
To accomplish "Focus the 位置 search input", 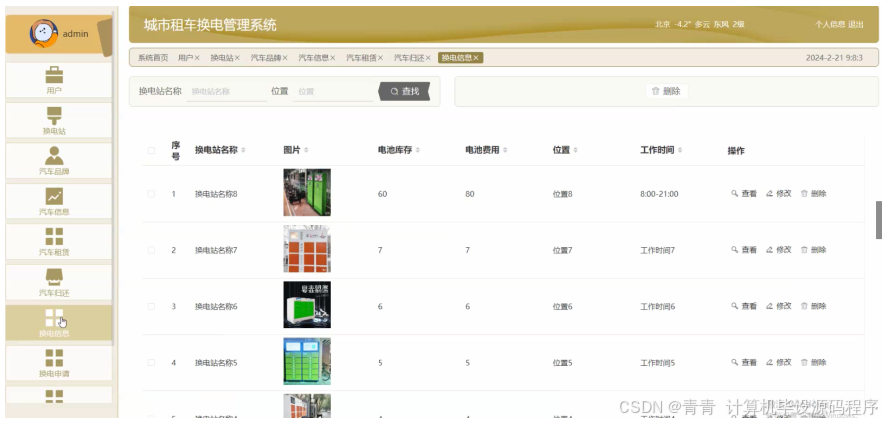I will pos(333,91).
